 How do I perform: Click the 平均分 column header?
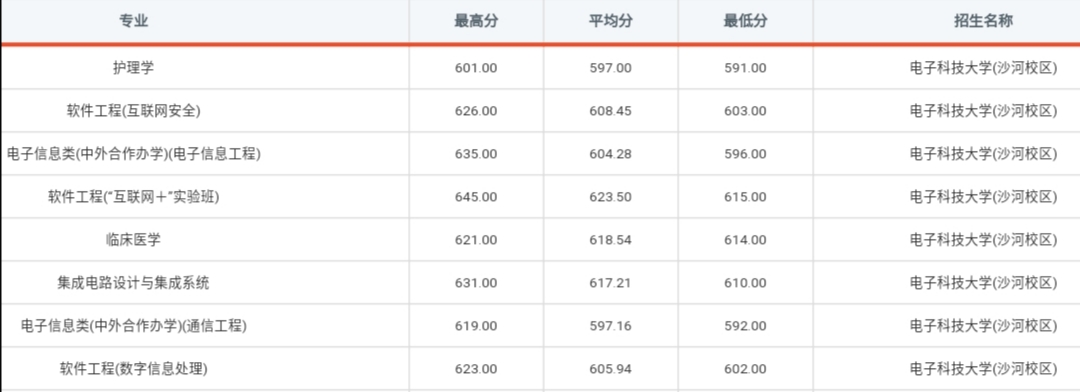(x=610, y=21)
